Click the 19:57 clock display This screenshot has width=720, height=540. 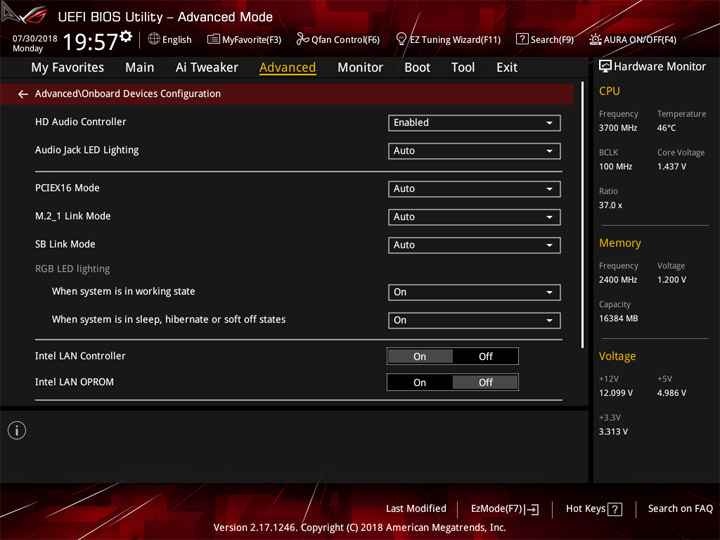(90, 42)
